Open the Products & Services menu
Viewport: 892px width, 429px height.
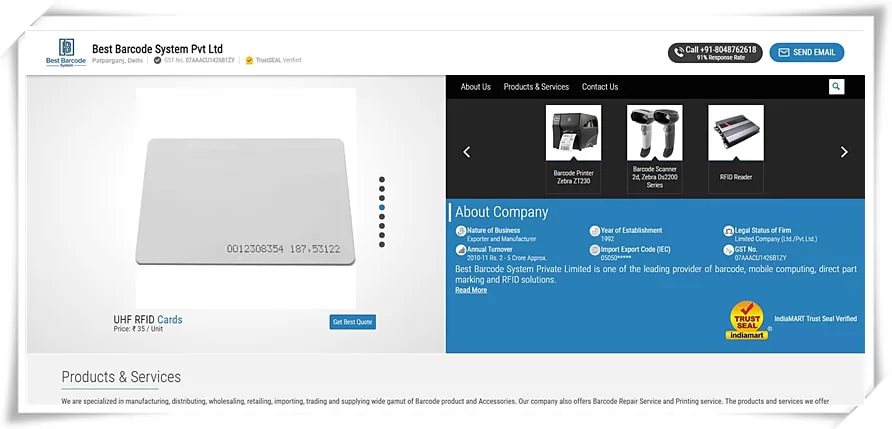[536, 87]
